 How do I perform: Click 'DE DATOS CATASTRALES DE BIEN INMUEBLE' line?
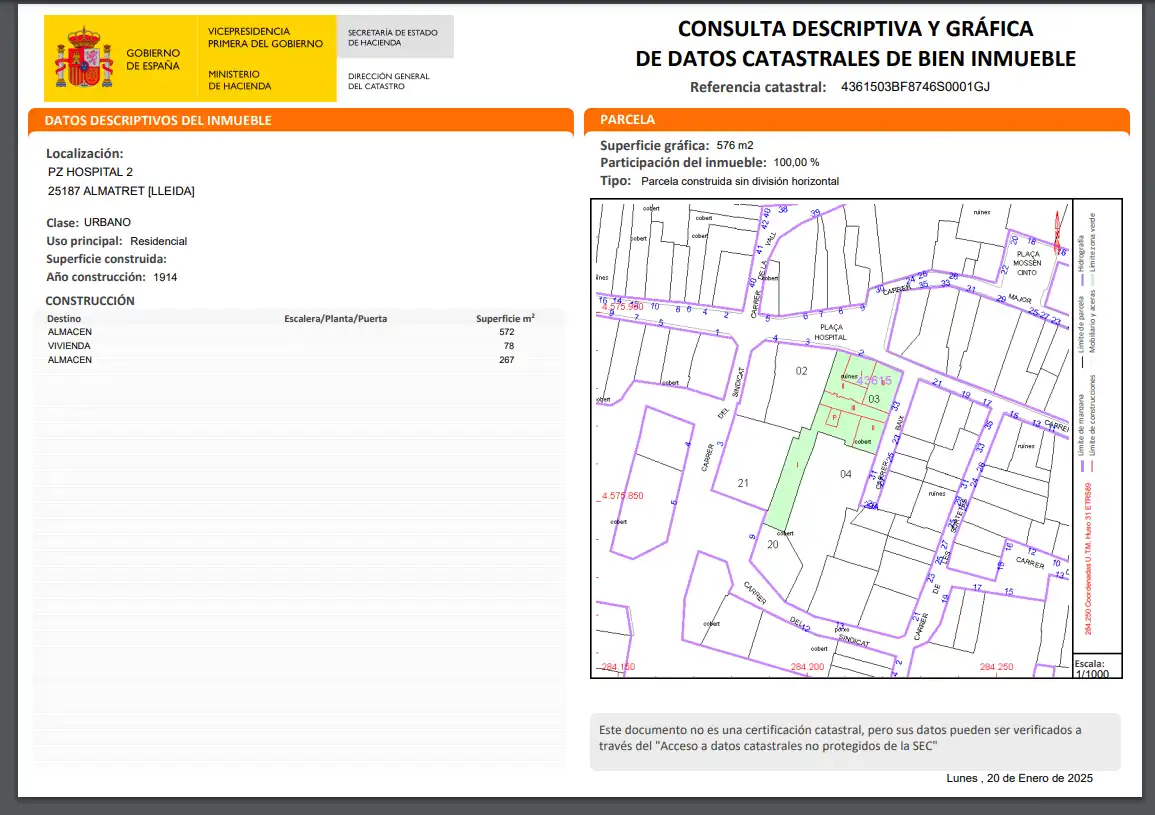(855, 58)
